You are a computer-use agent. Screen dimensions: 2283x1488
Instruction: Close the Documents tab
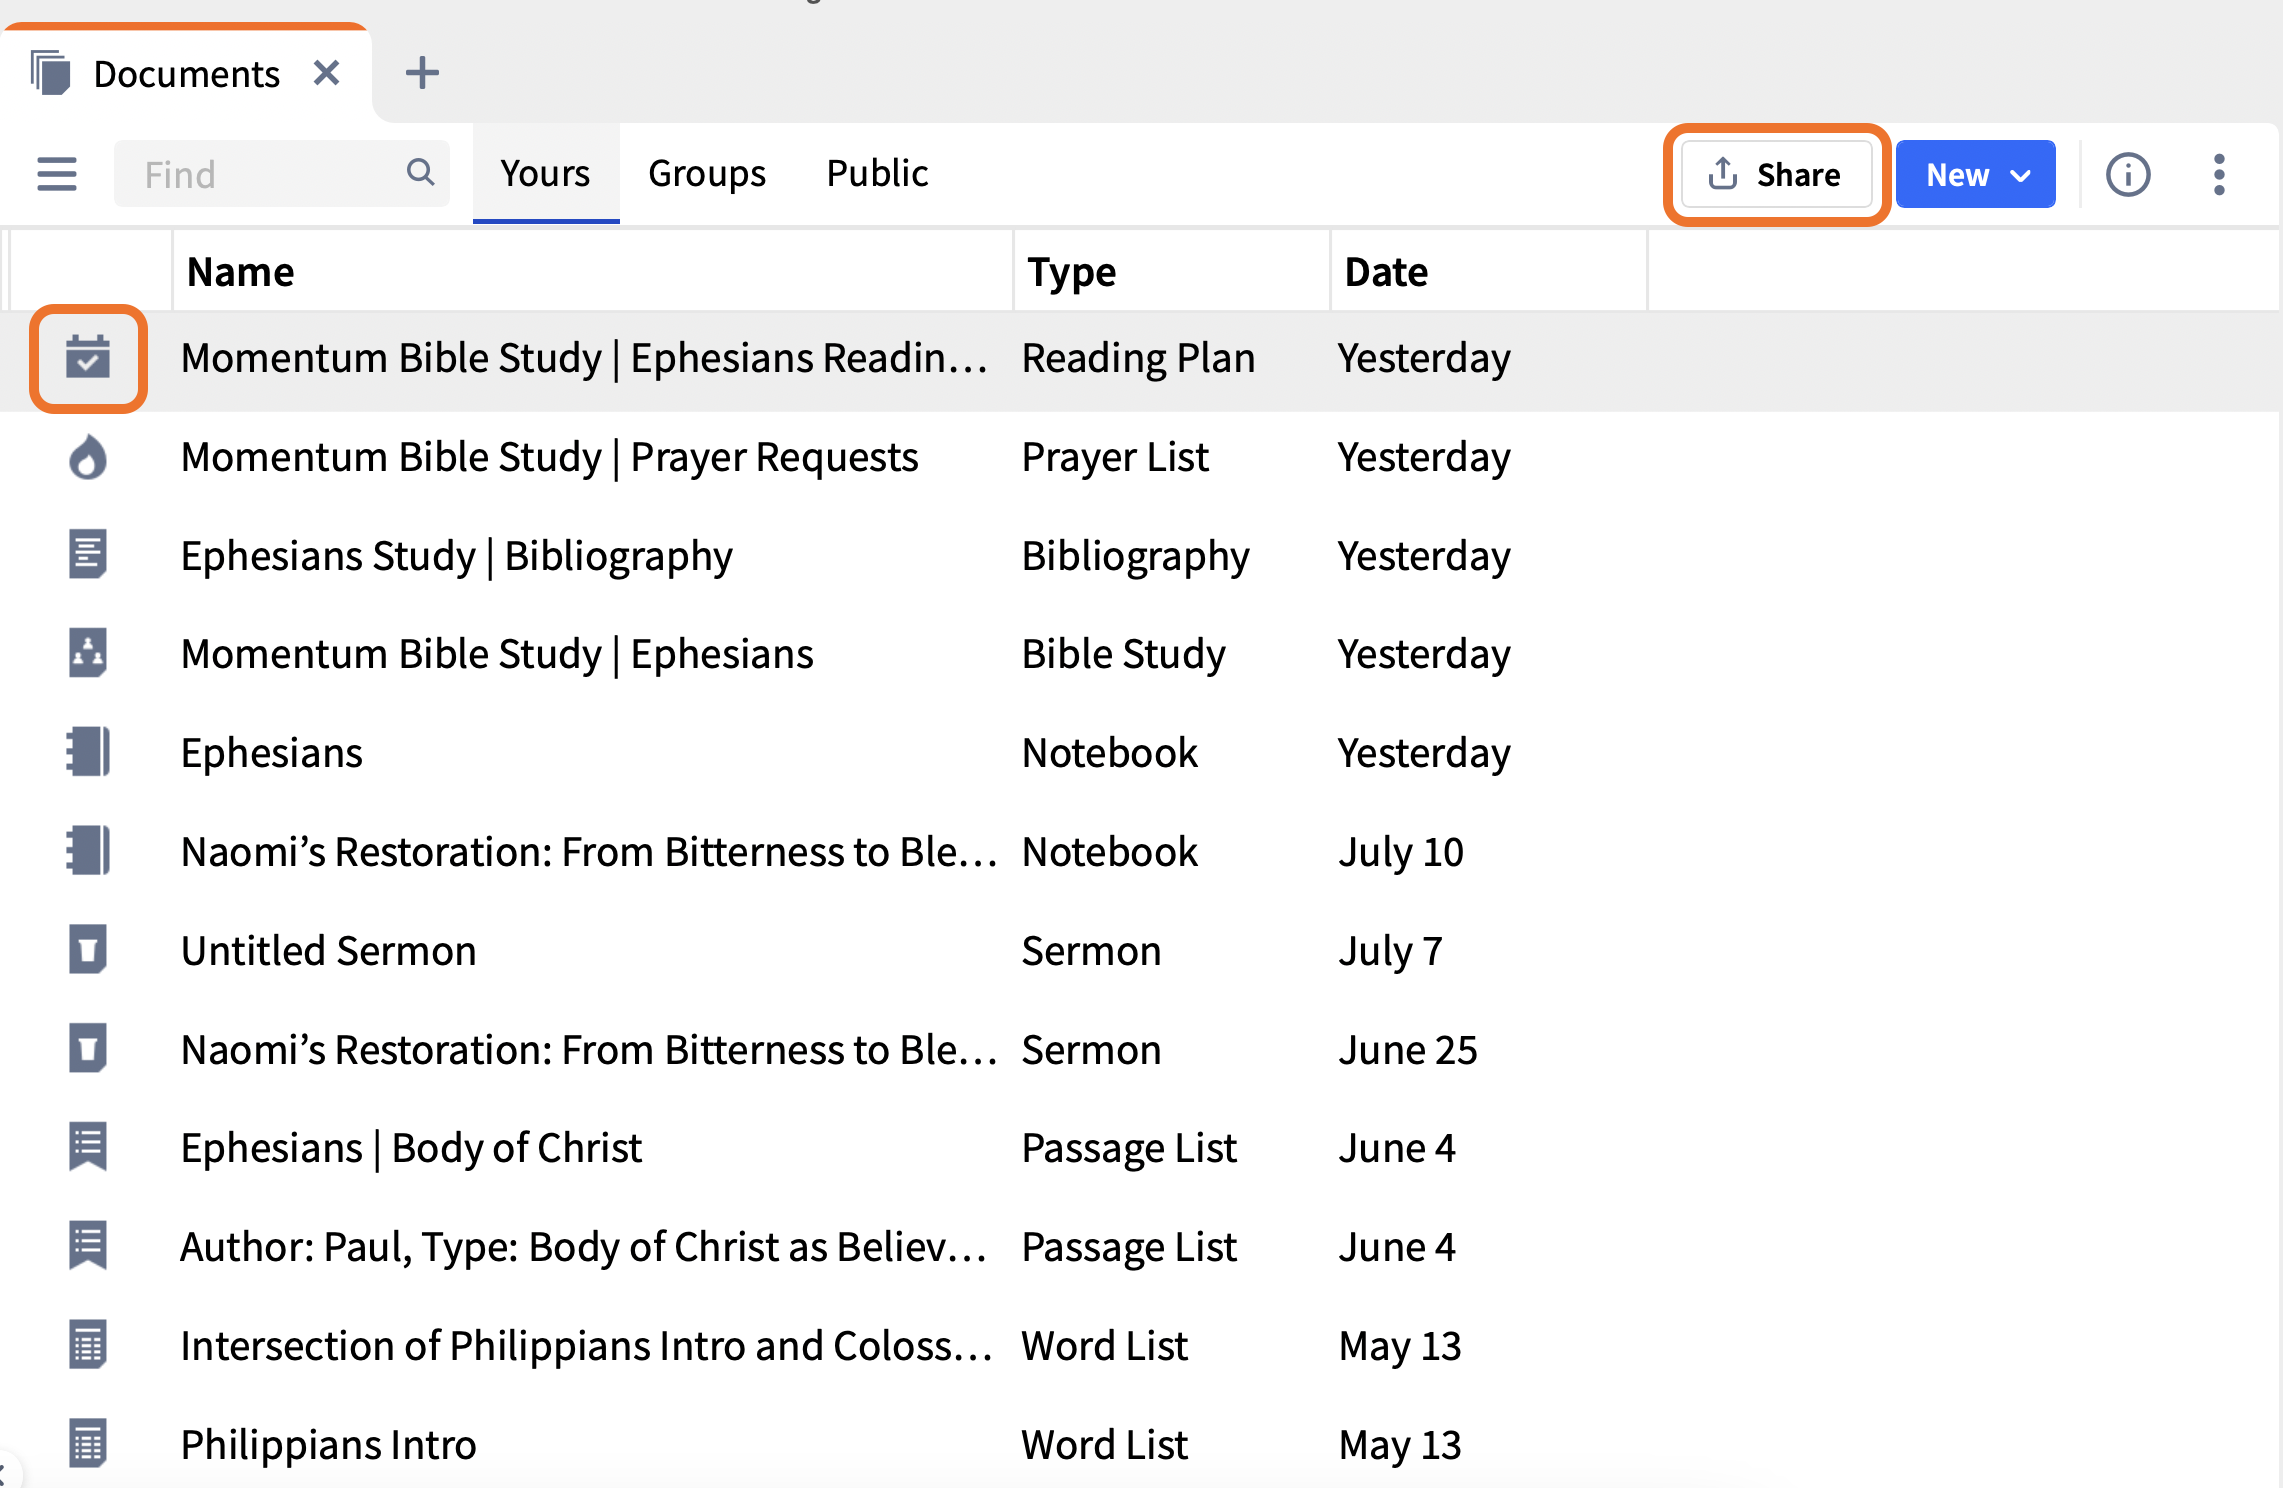tap(327, 73)
